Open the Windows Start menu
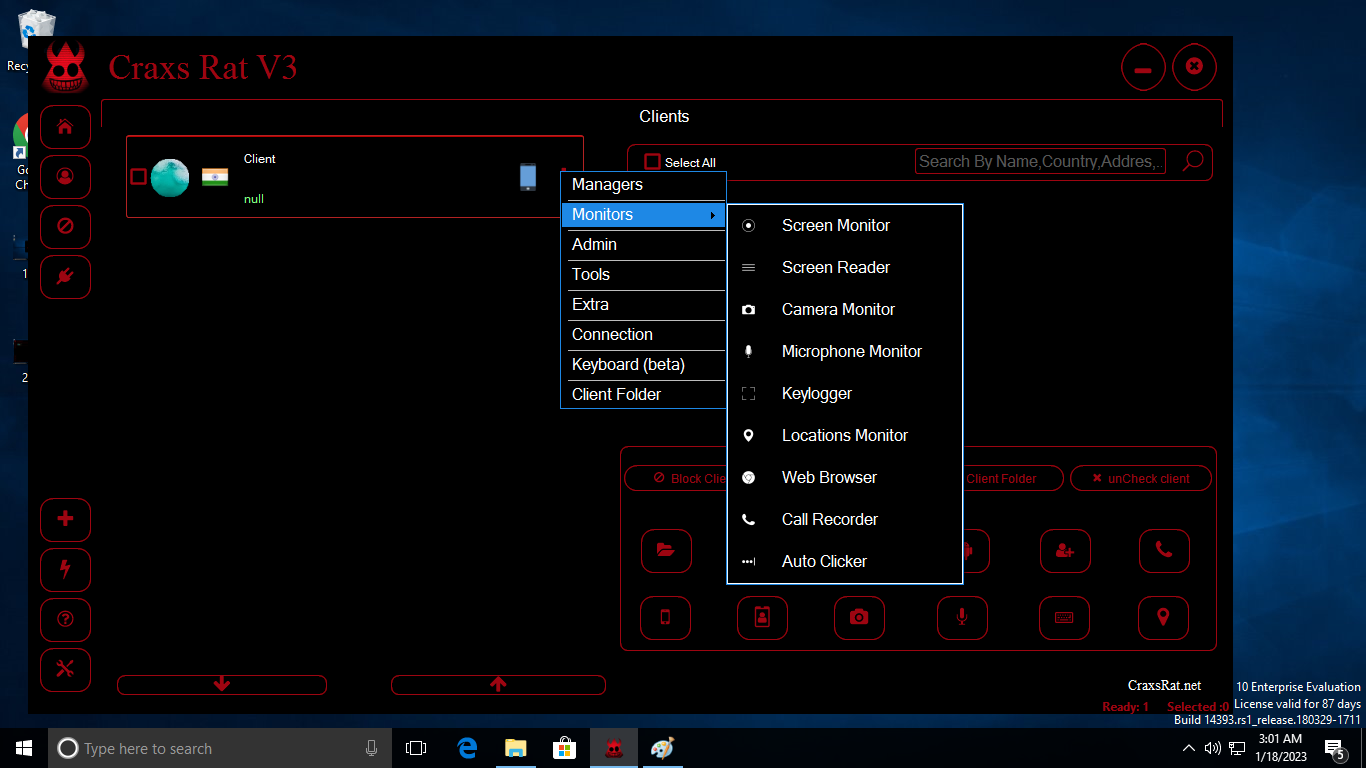This screenshot has width=1366, height=768. (24, 748)
